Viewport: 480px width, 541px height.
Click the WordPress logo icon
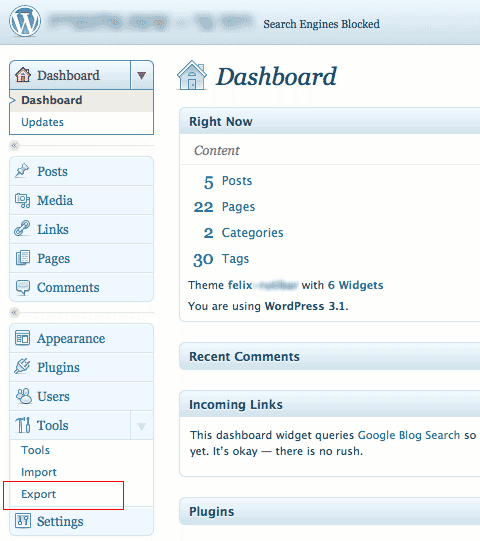25,21
